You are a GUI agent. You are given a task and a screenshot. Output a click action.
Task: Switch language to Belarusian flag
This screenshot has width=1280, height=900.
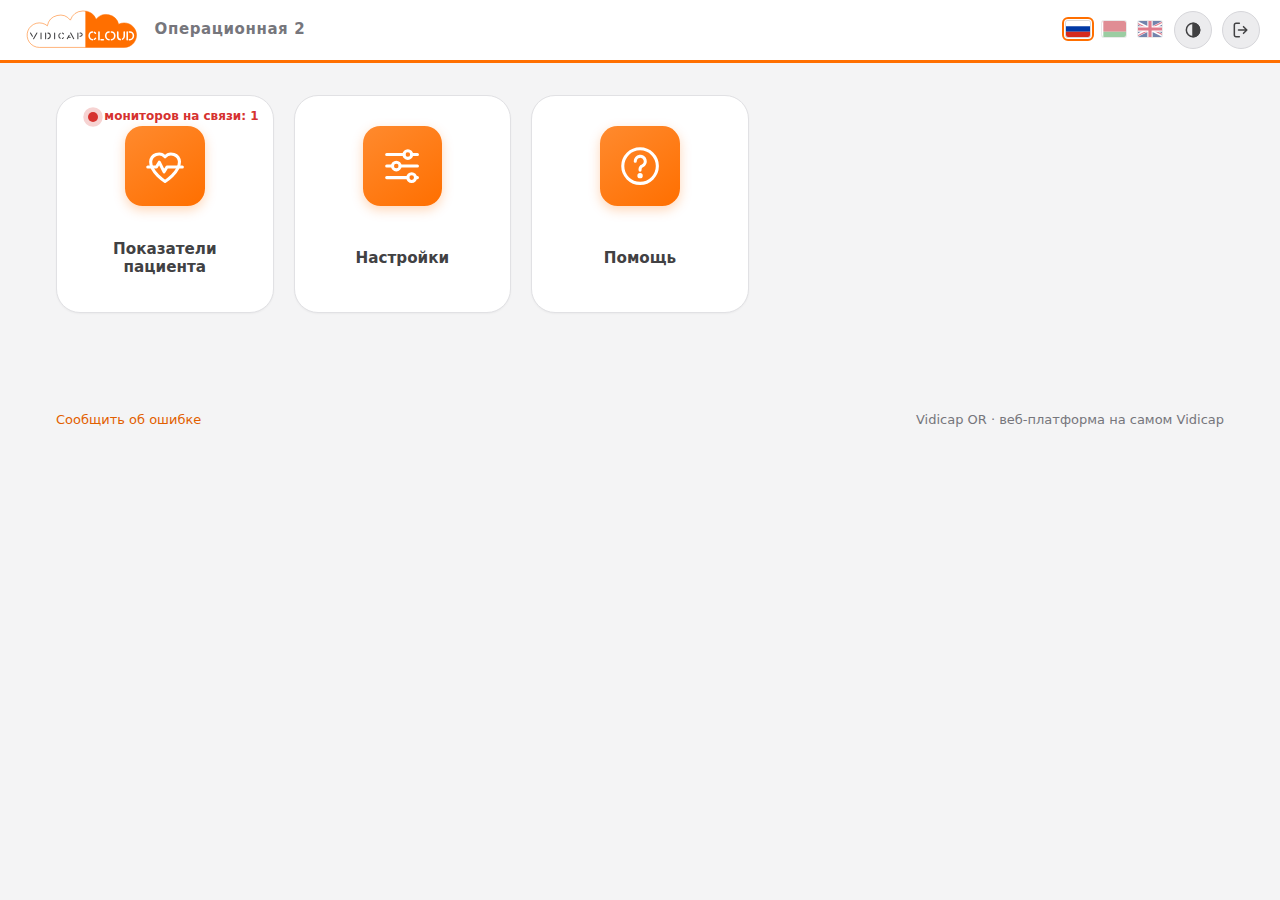pyautogui.click(x=1115, y=29)
